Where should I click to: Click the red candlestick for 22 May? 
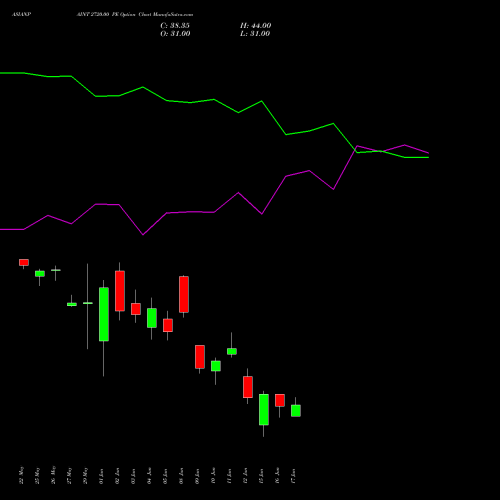24,262
